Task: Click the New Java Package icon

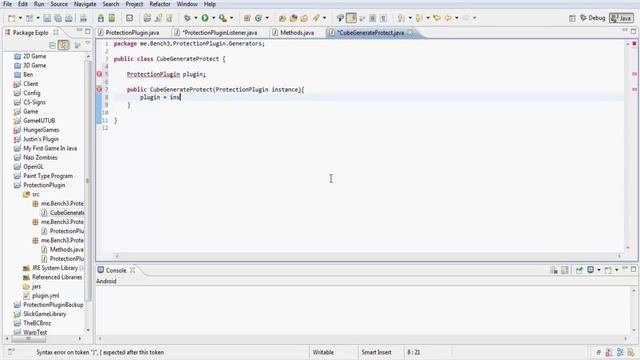Action: pos(247,18)
